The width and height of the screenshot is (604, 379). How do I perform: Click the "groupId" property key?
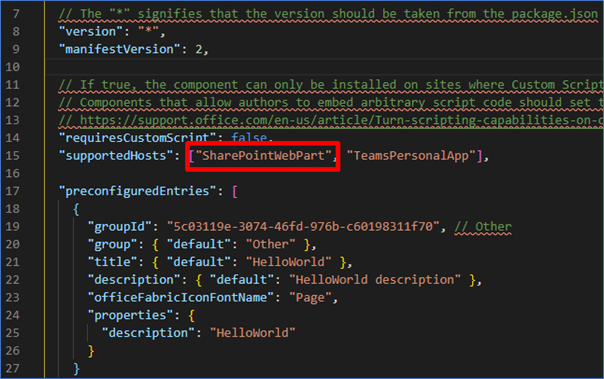119,226
